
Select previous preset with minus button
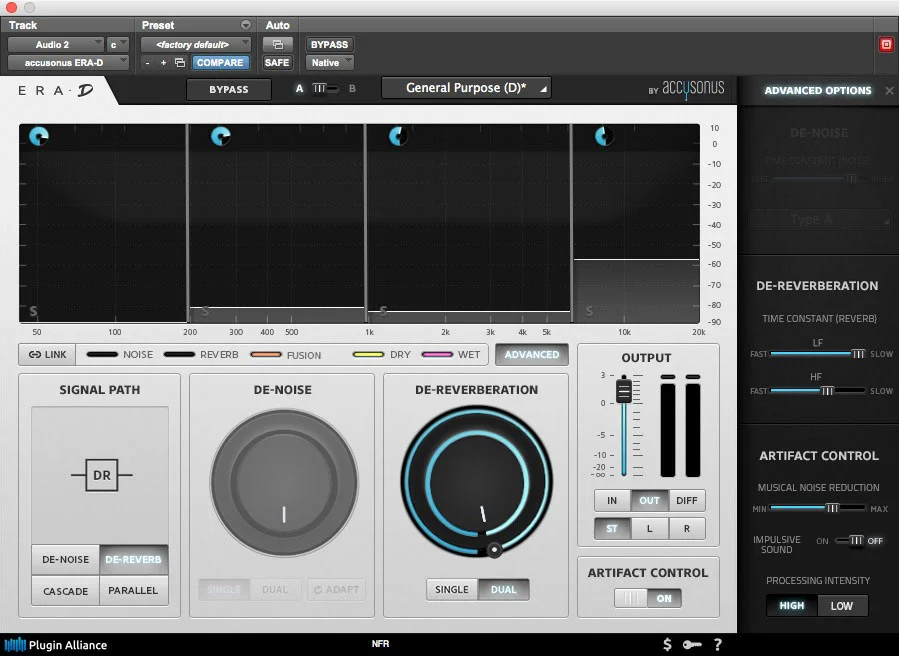[x=147, y=63]
